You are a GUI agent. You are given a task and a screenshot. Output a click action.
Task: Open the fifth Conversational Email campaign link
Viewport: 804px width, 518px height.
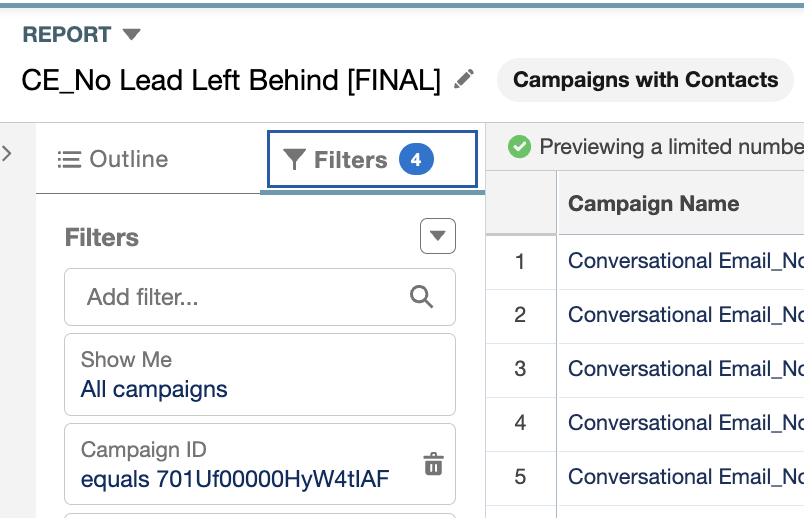pos(686,477)
